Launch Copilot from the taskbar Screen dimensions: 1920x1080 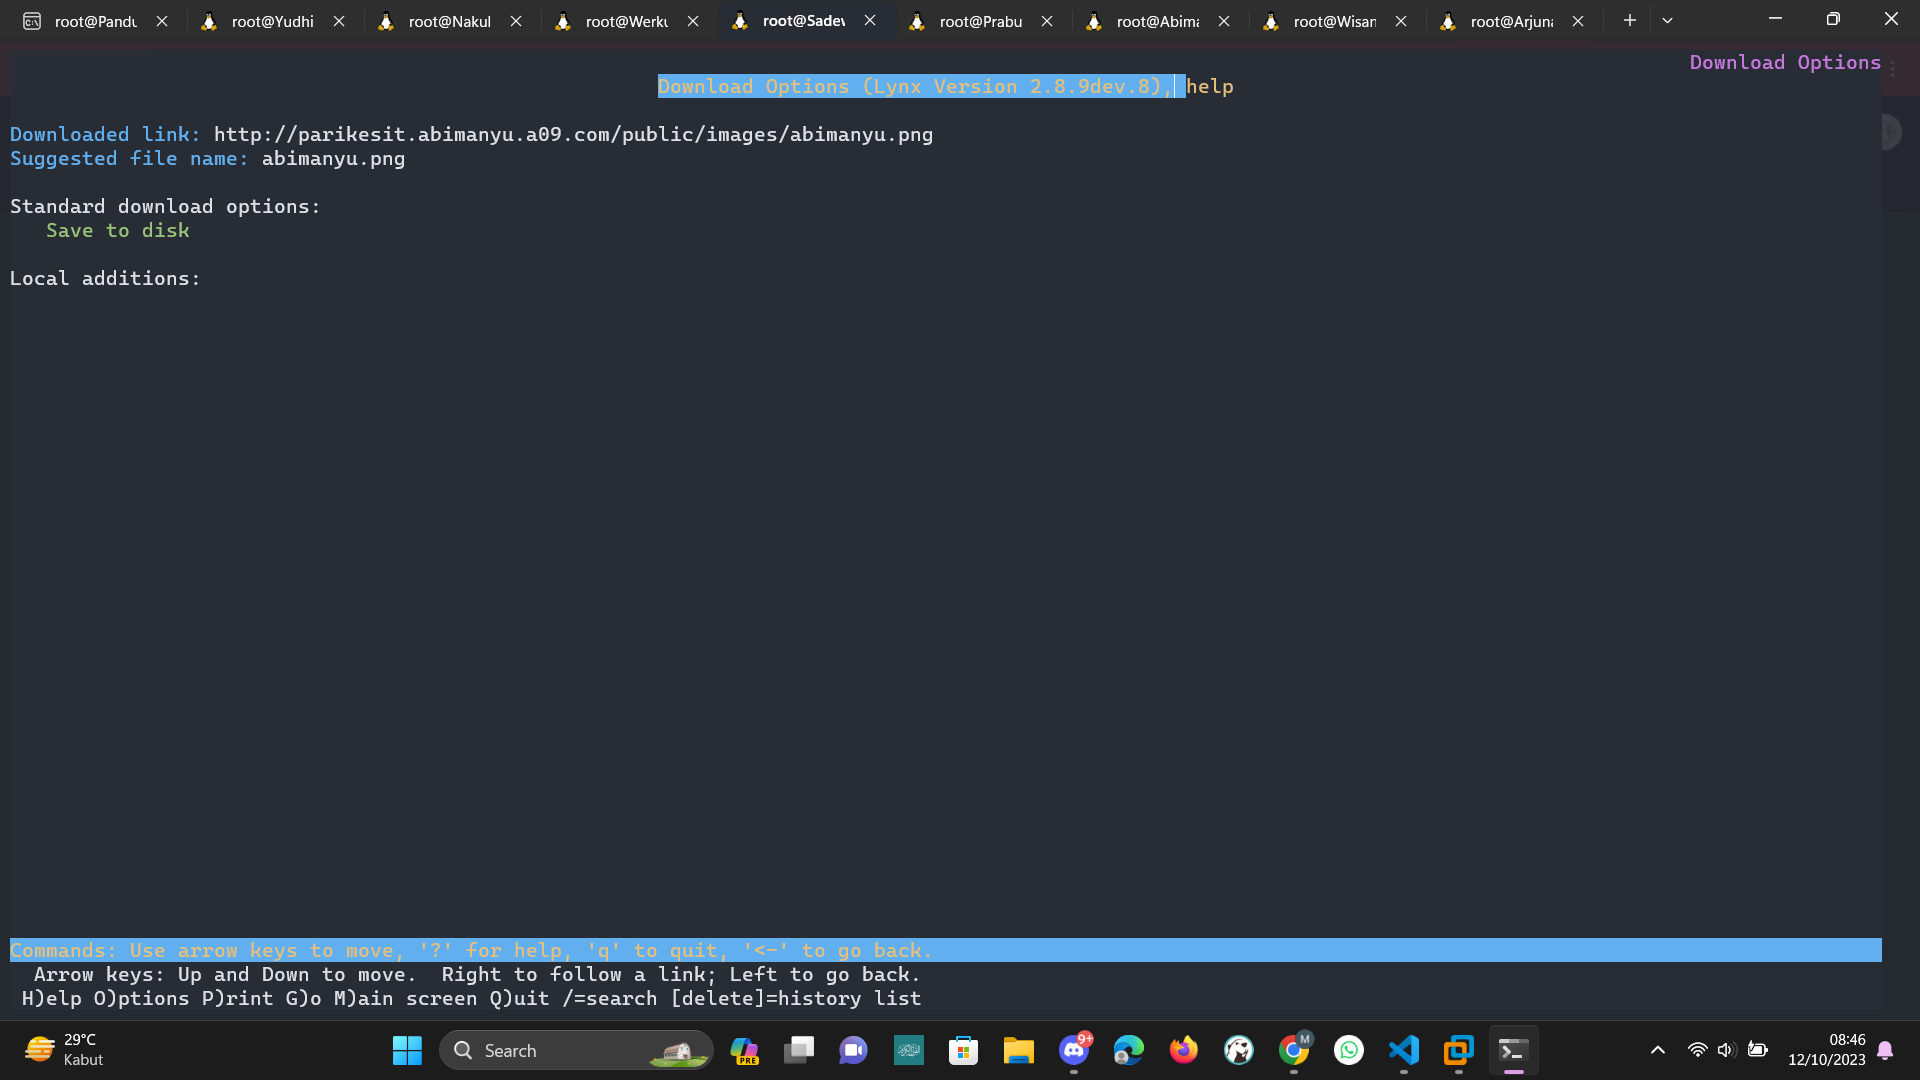[x=744, y=1050]
